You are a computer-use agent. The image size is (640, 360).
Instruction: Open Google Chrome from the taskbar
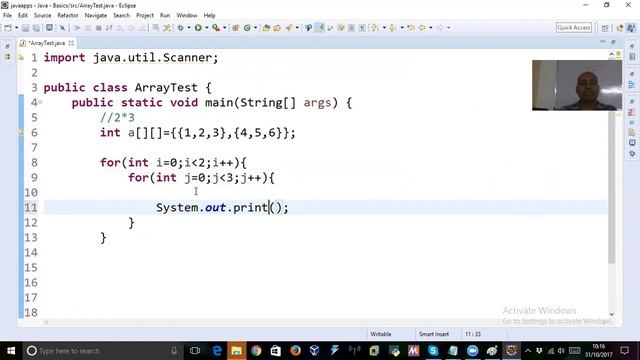pos(256,351)
